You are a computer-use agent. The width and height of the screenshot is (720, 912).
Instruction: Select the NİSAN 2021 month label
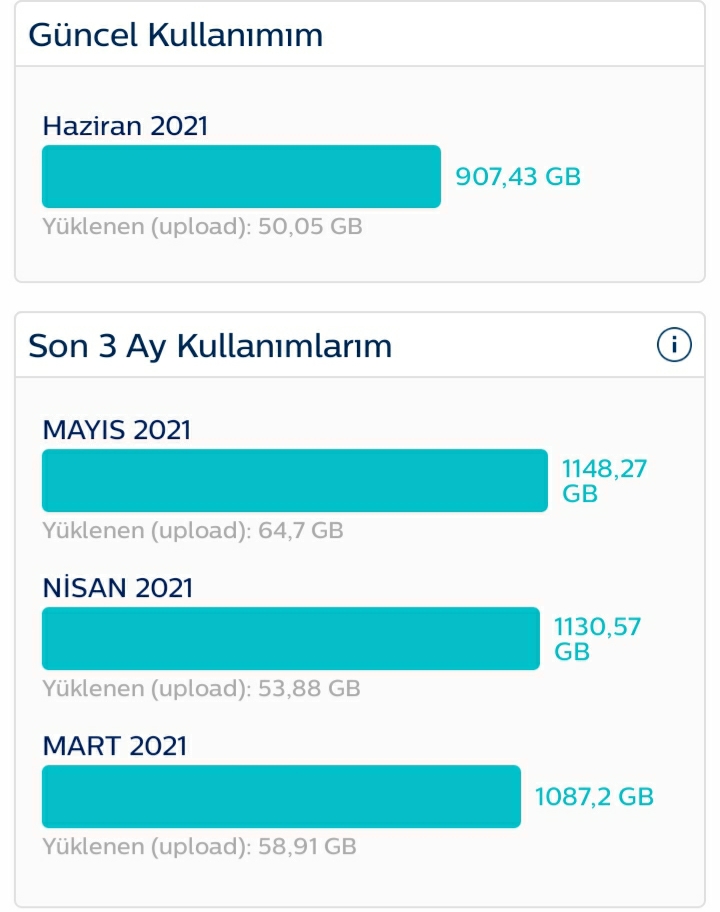(117, 587)
